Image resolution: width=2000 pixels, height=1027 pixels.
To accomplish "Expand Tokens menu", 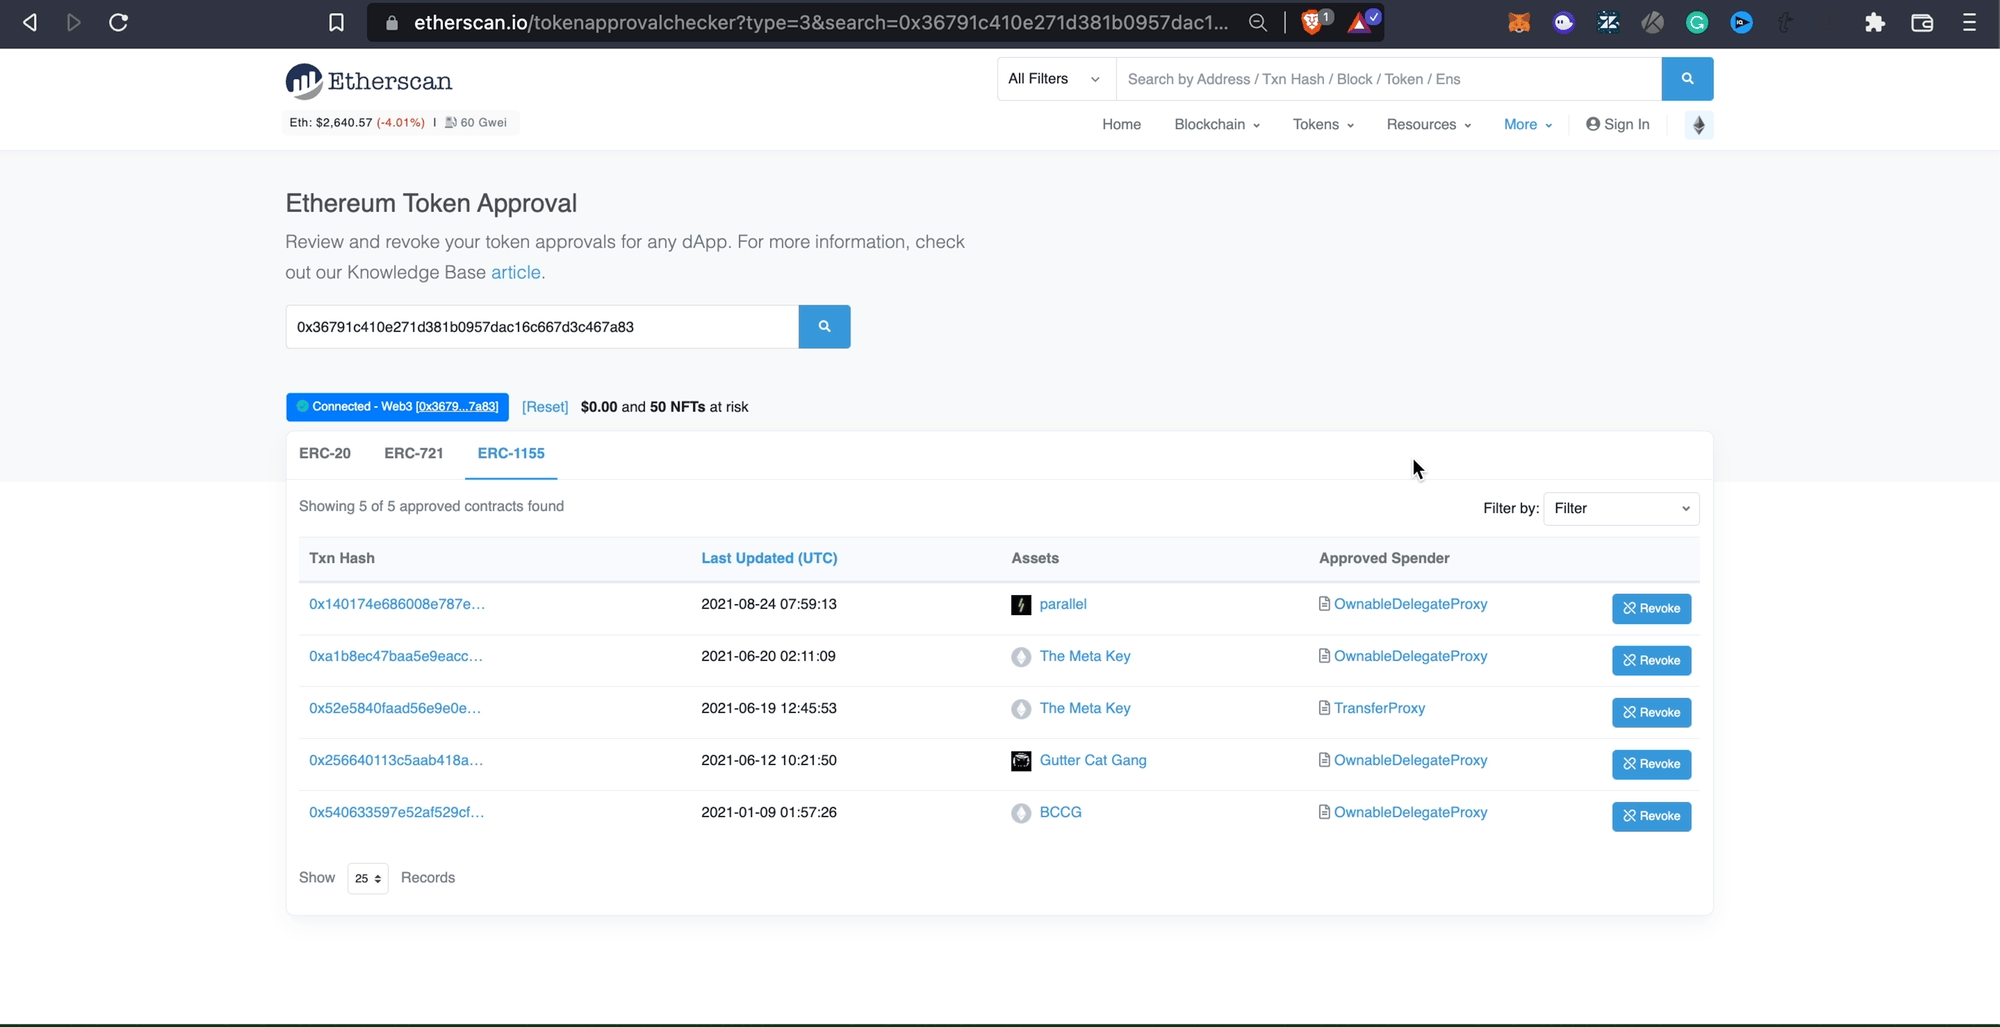I will click(1323, 124).
